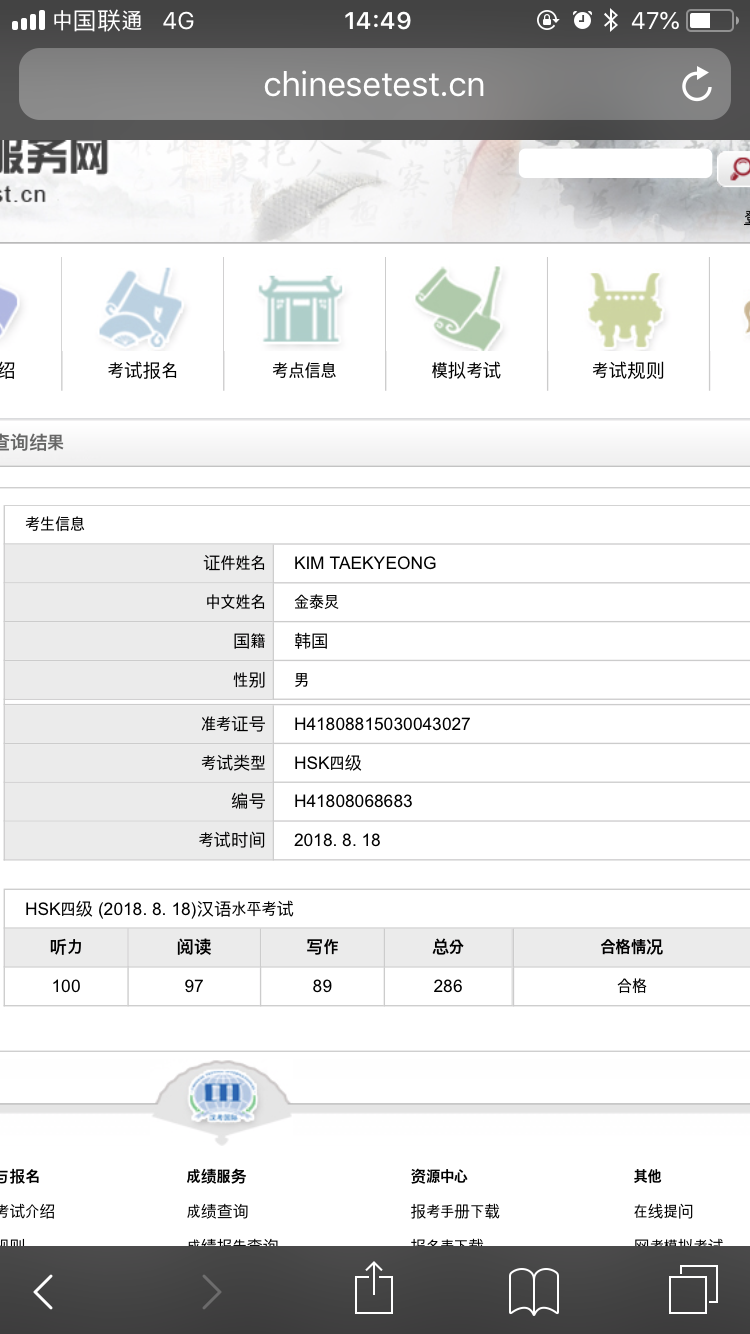Tap the battery icon in status bar

tap(713, 21)
